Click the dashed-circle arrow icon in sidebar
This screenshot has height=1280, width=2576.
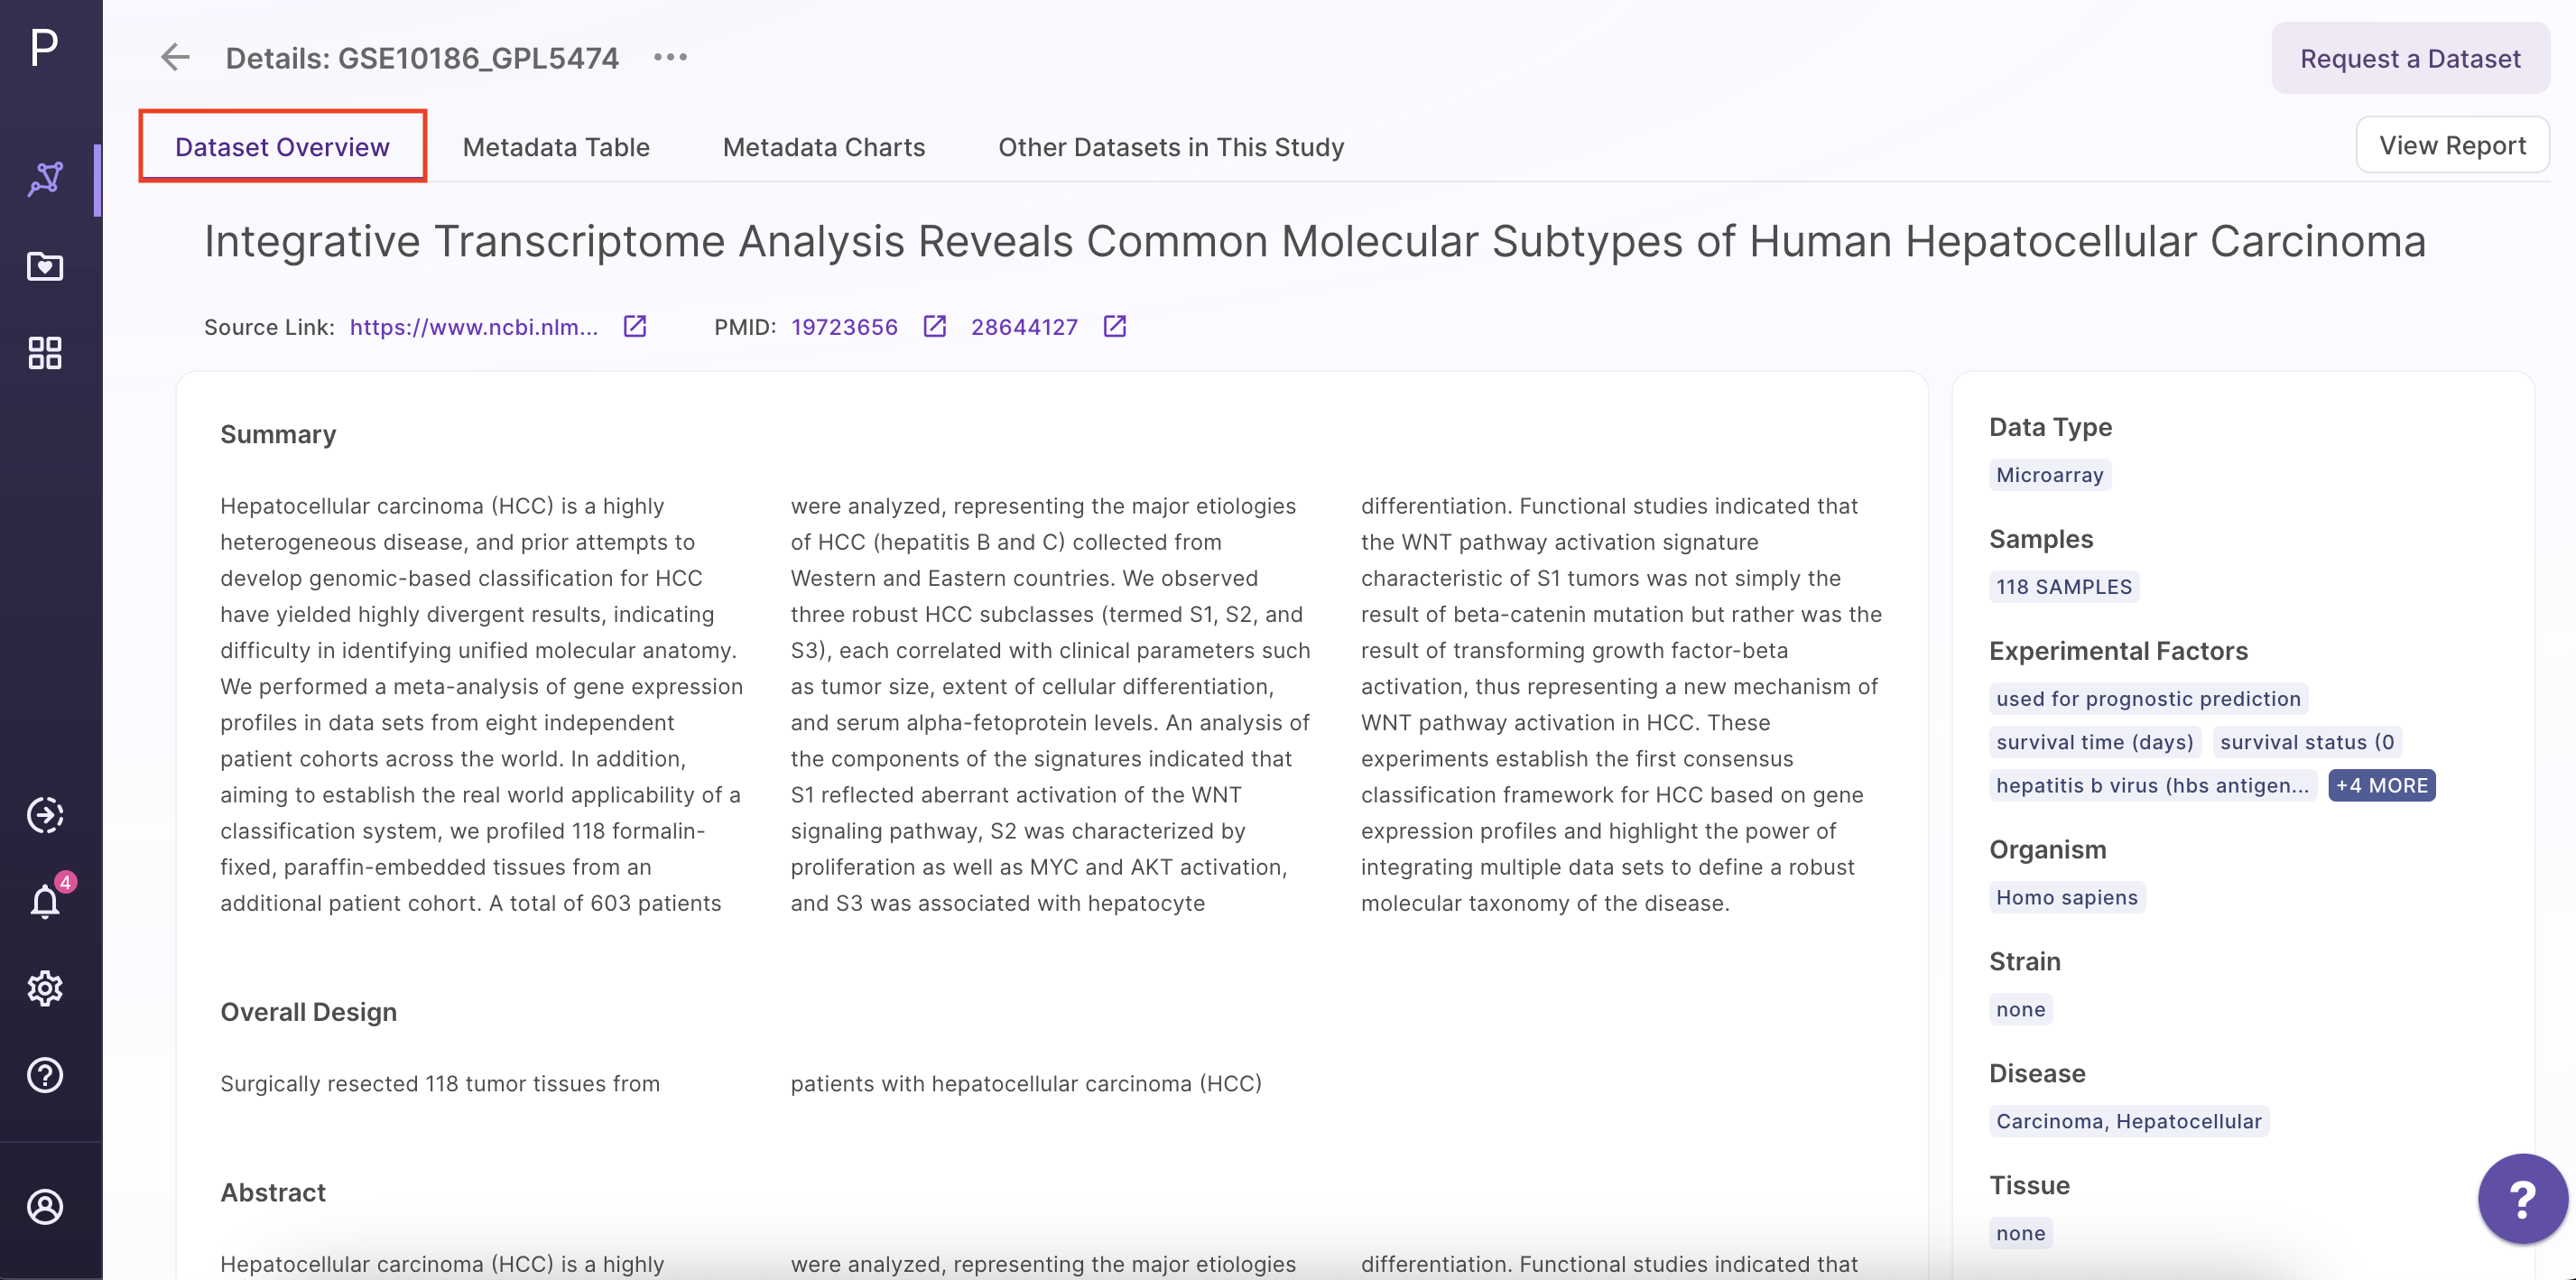[x=45, y=815]
